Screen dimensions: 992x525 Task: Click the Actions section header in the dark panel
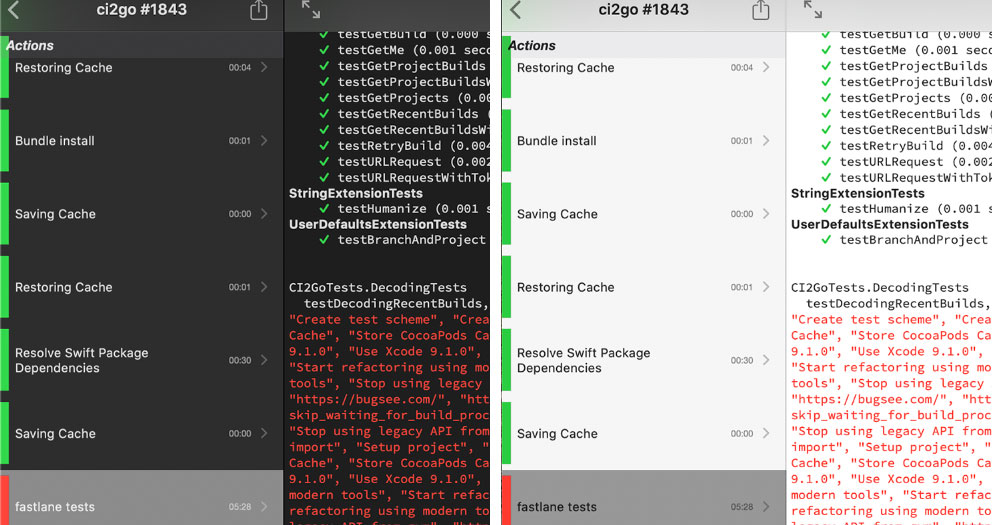[x=30, y=46]
